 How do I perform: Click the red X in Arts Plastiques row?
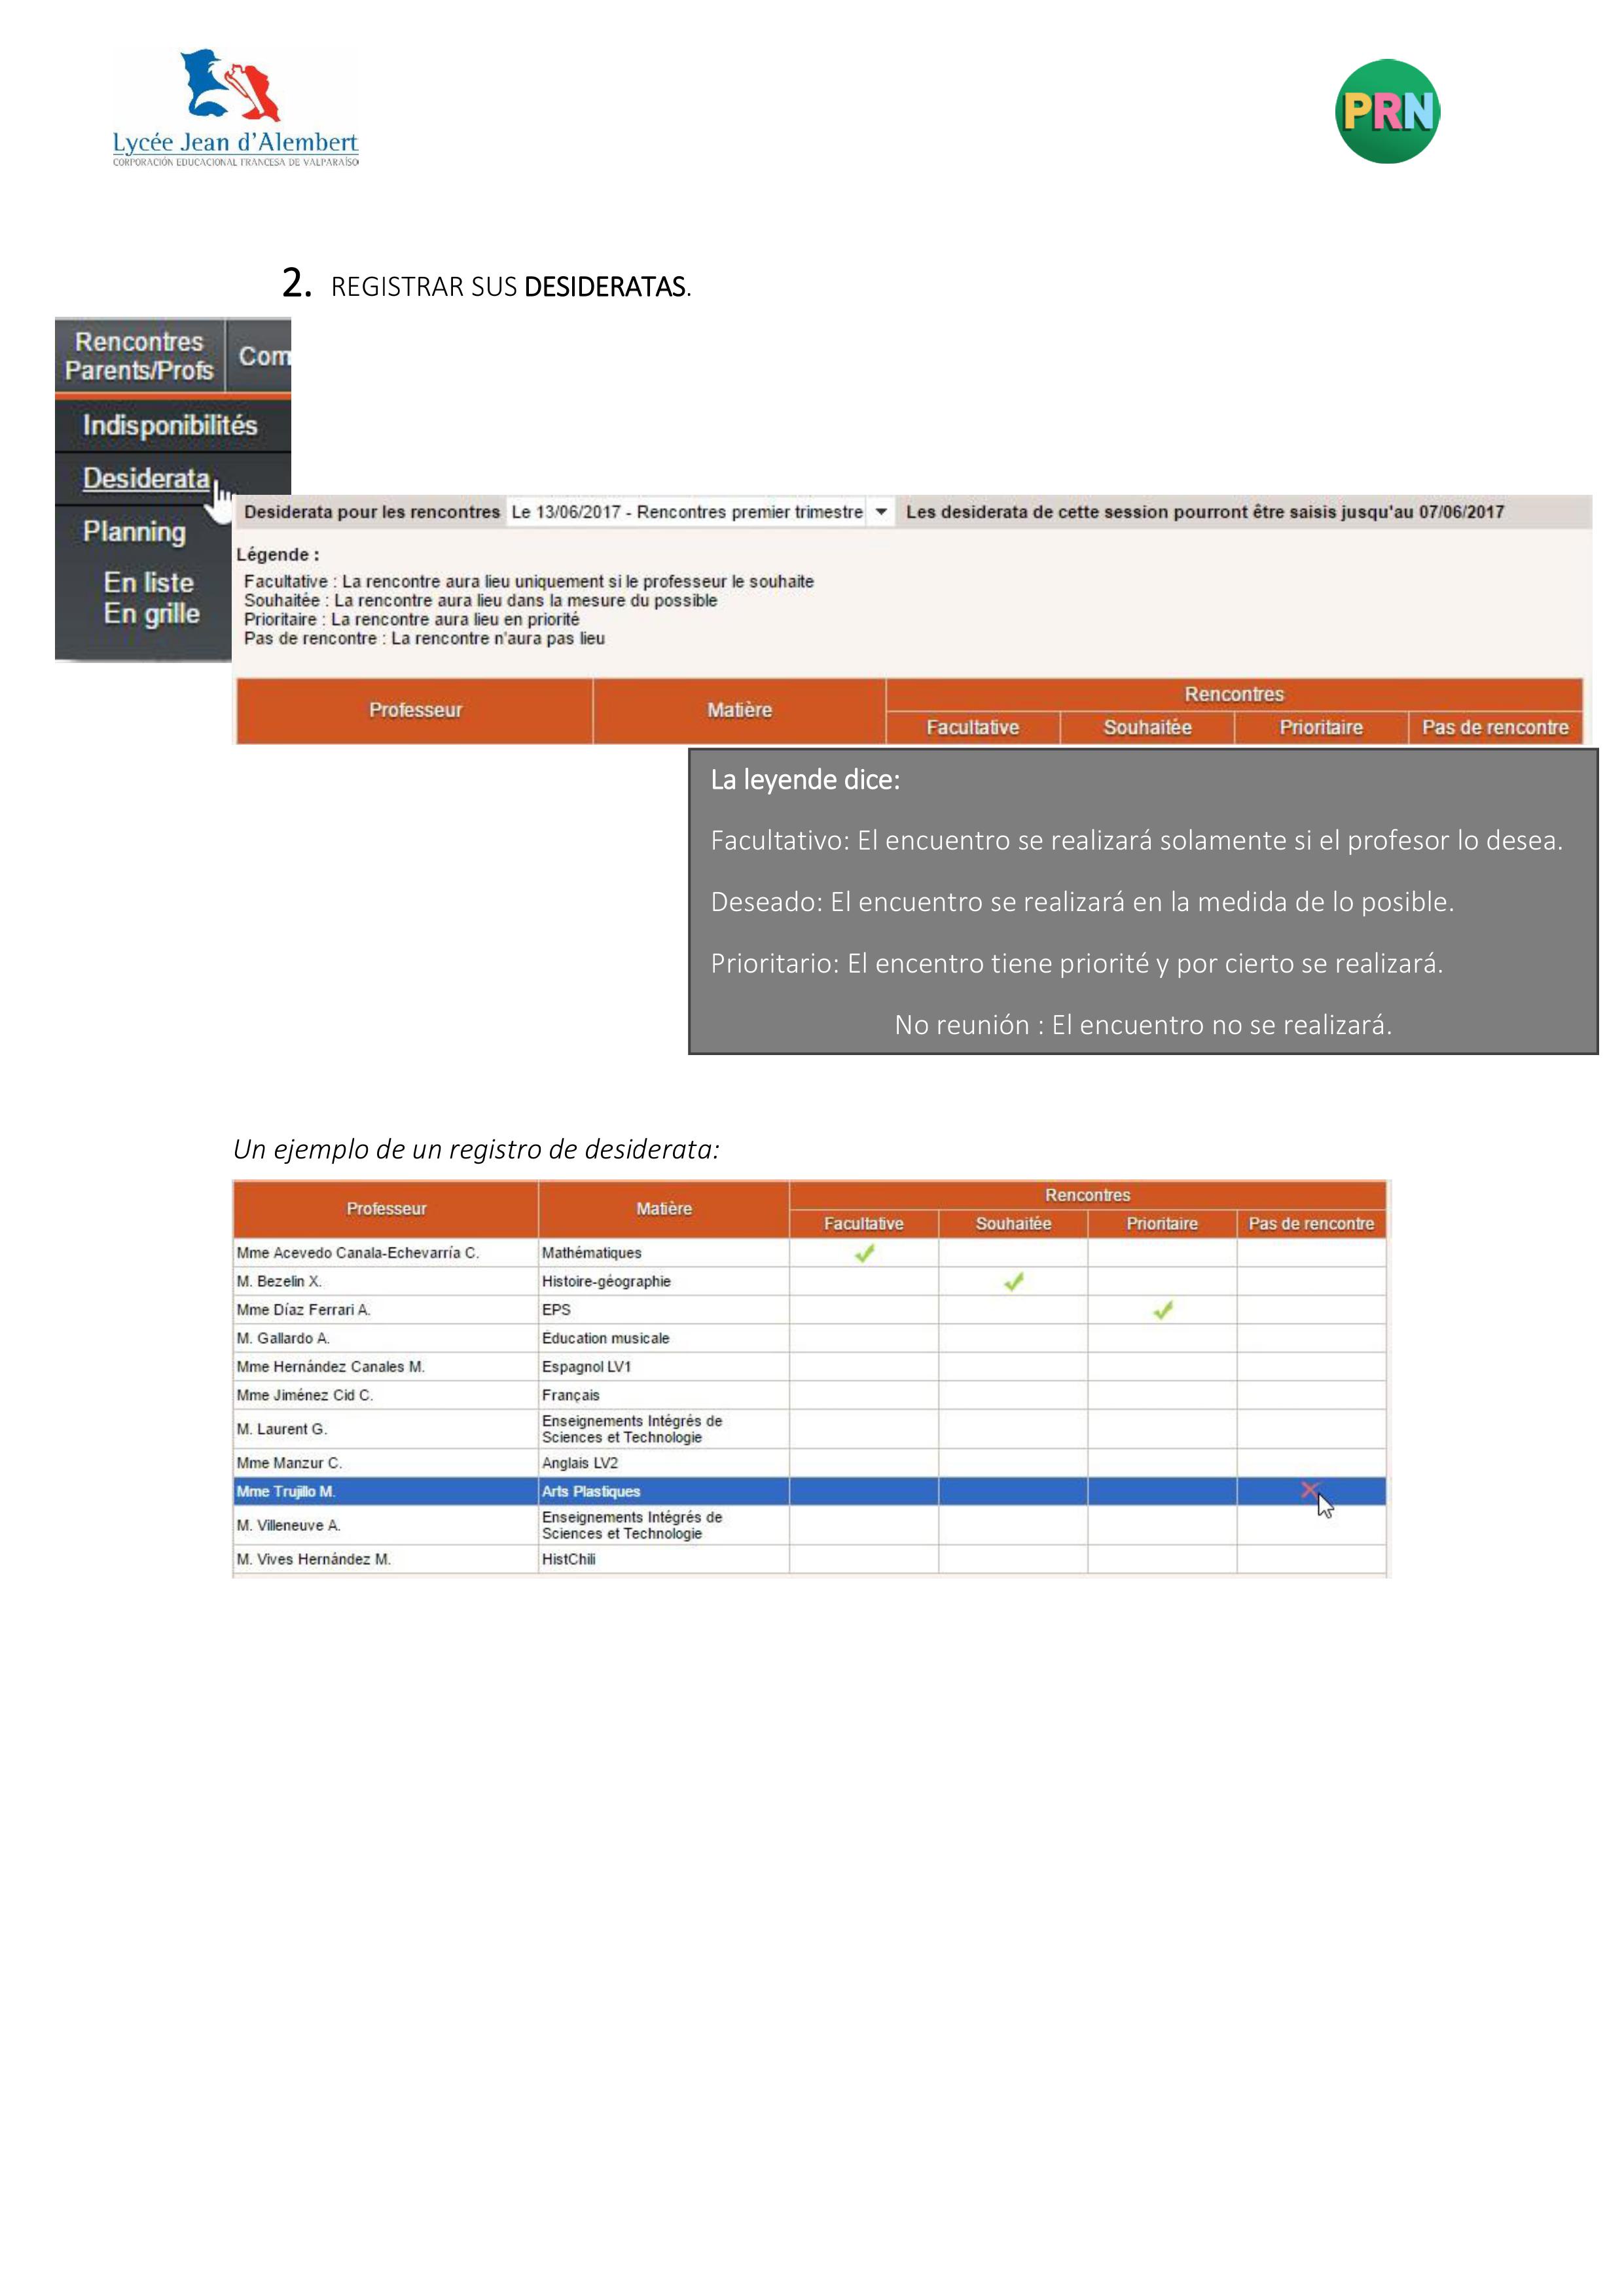click(1309, 1490)
